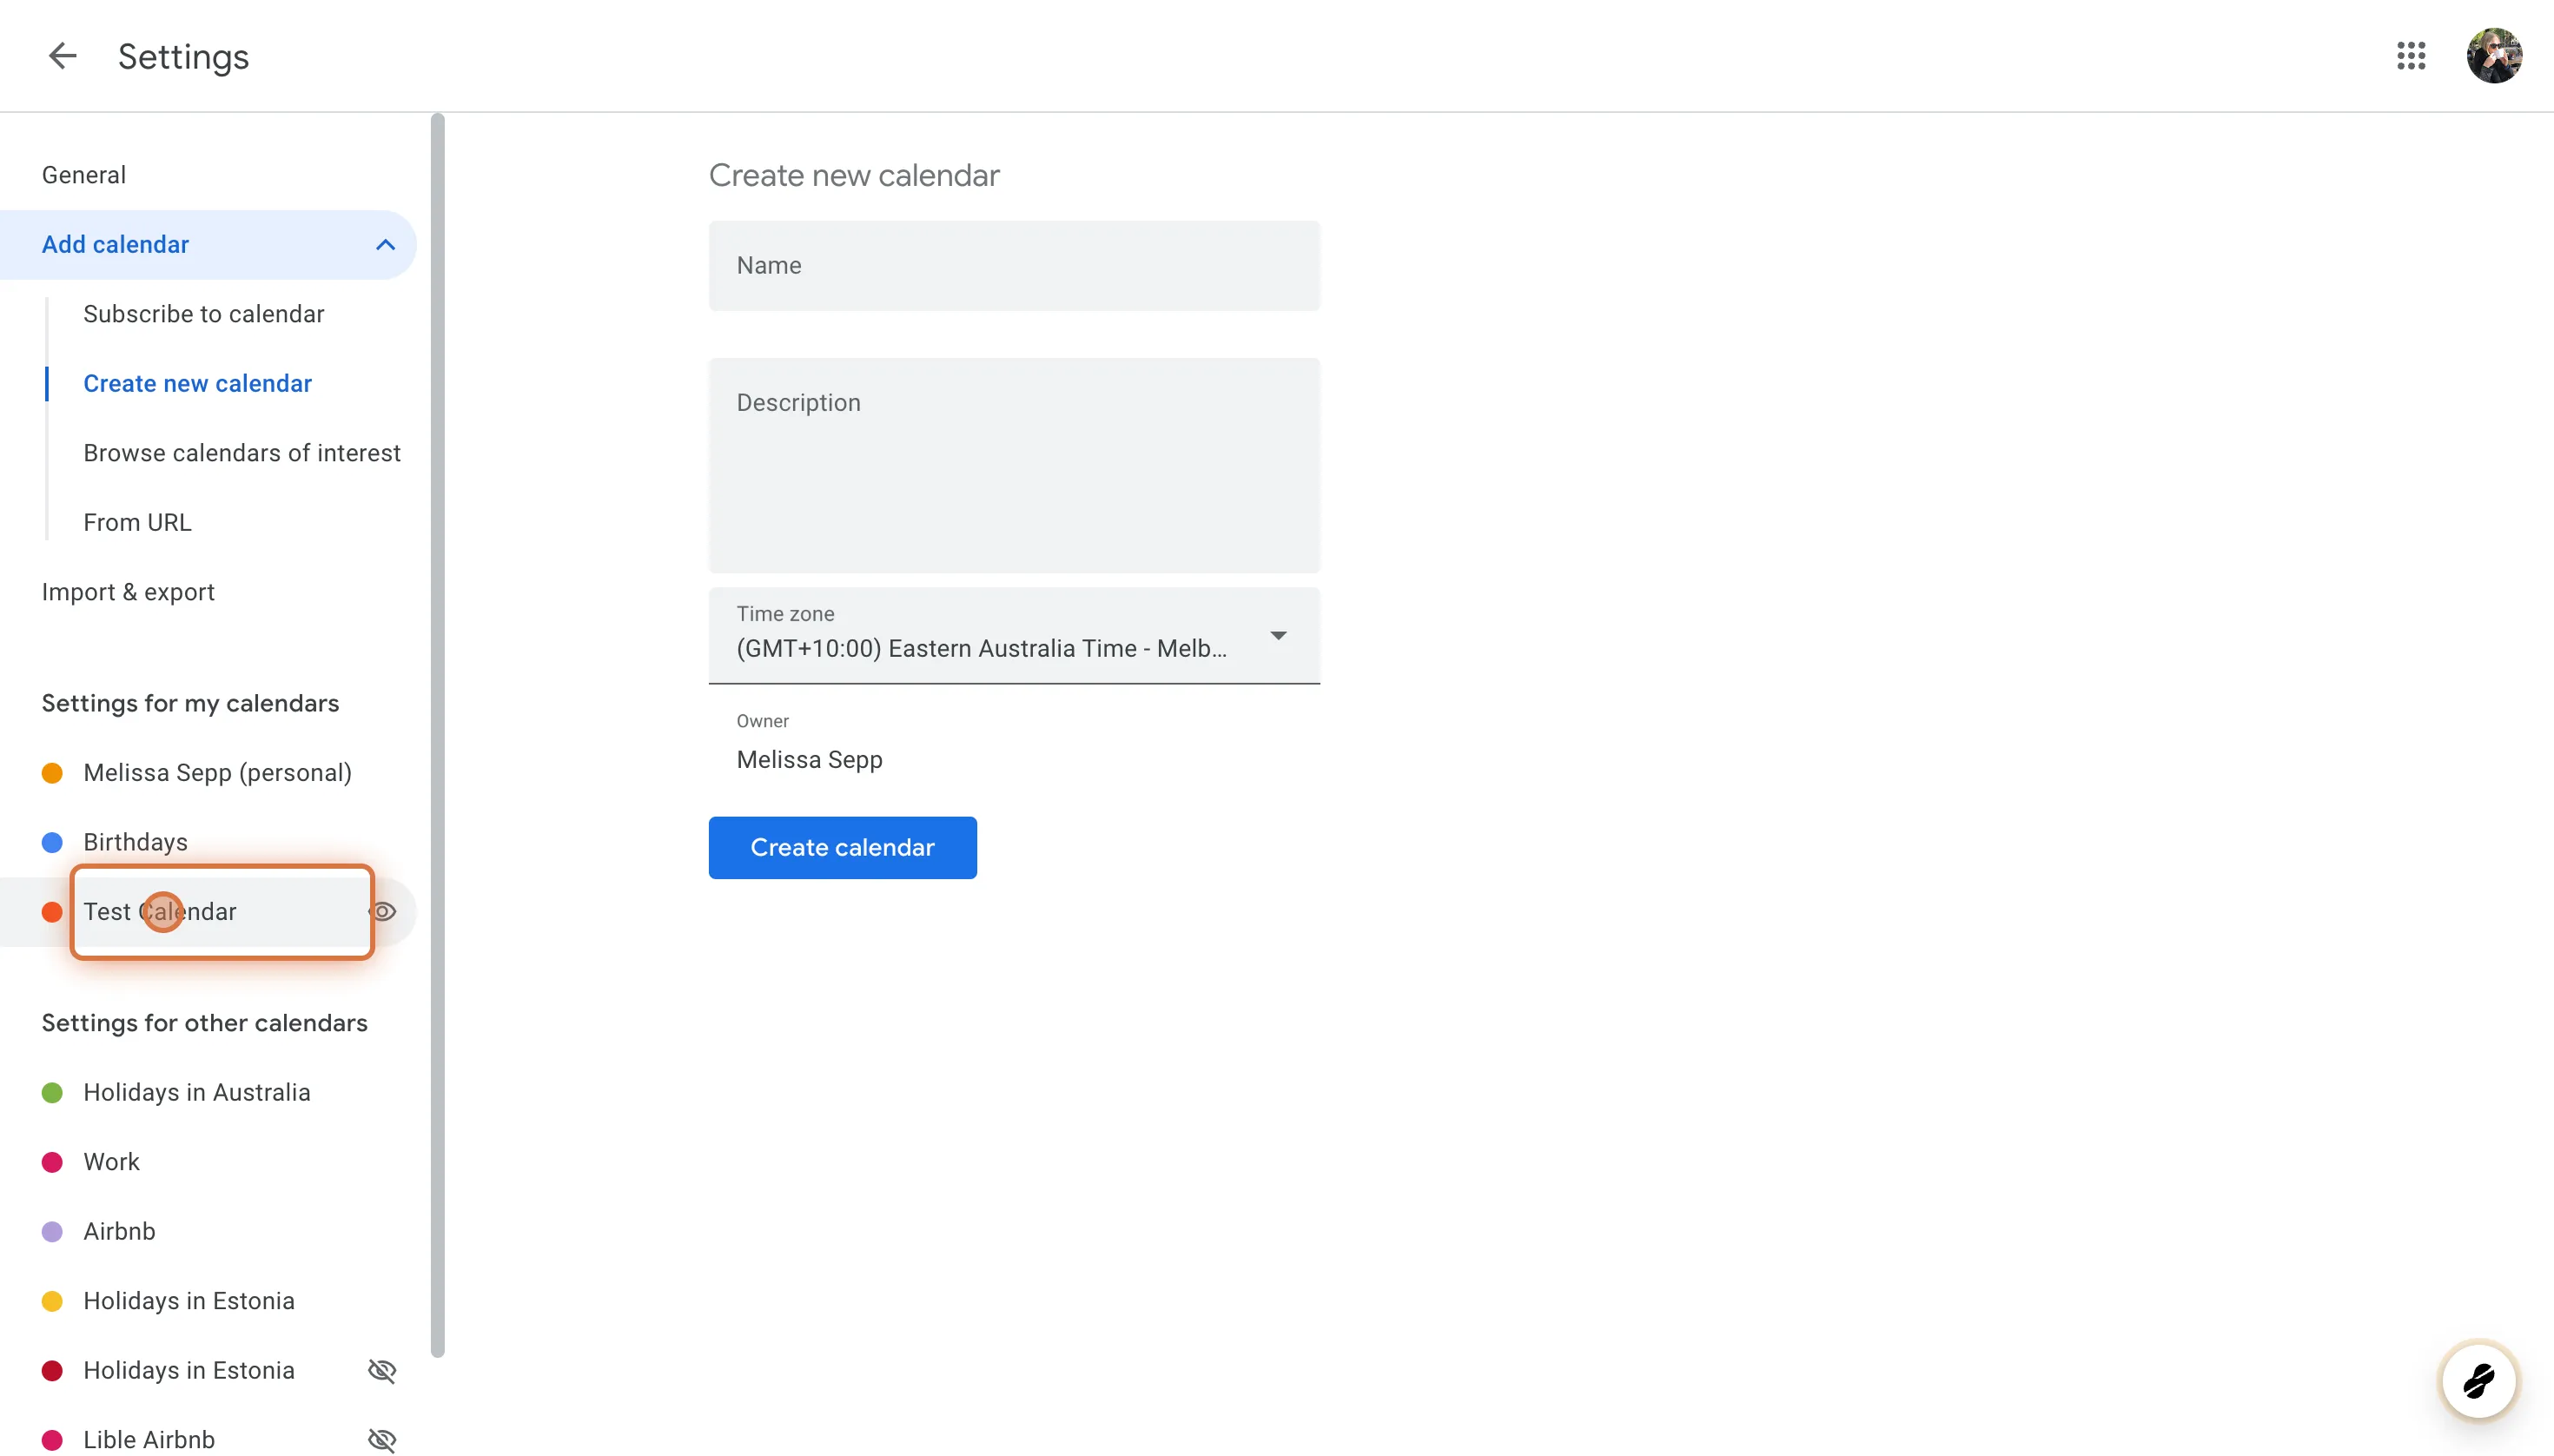This screenshot has height=1456, width=2554.
Task: Open Work calendar settings
Action: point(111,1162)
